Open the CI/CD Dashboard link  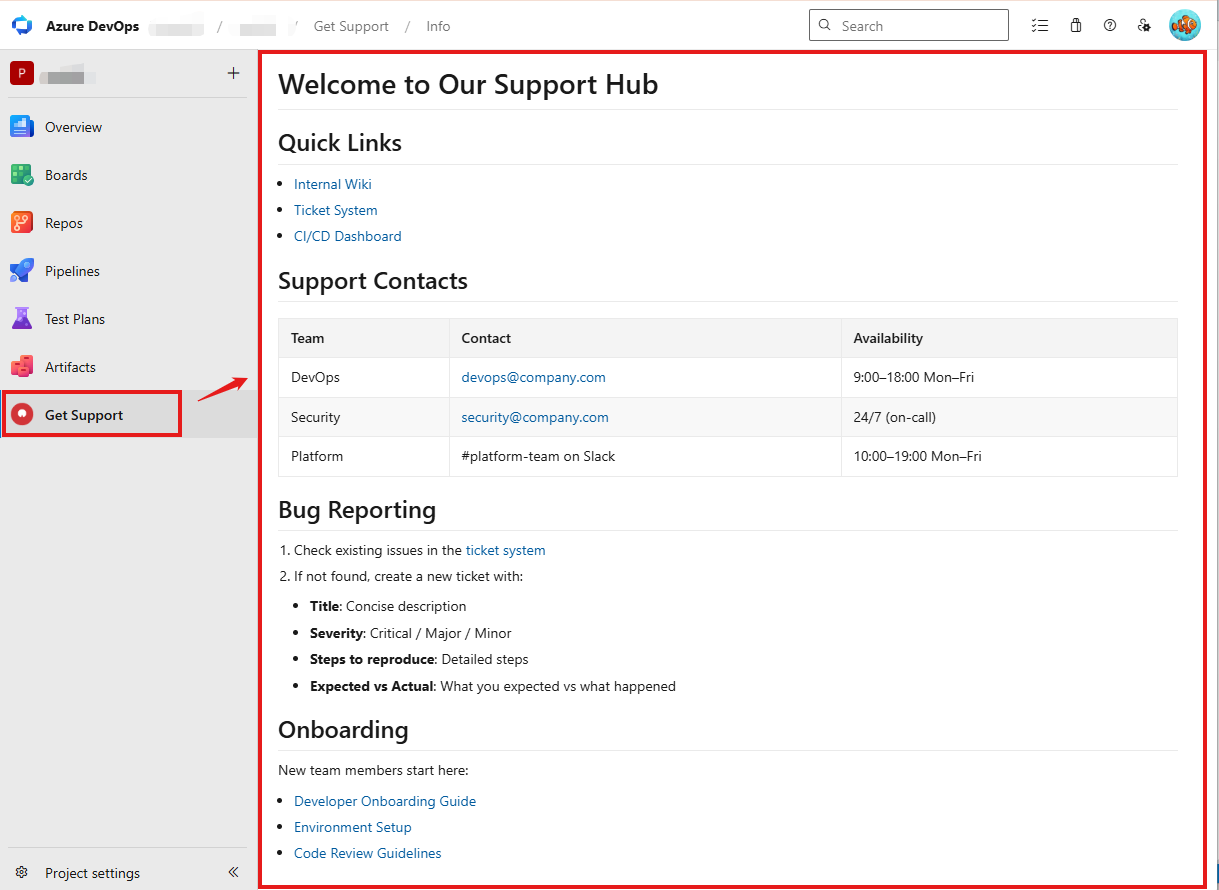pyautogui.click(x=348, y=236)
